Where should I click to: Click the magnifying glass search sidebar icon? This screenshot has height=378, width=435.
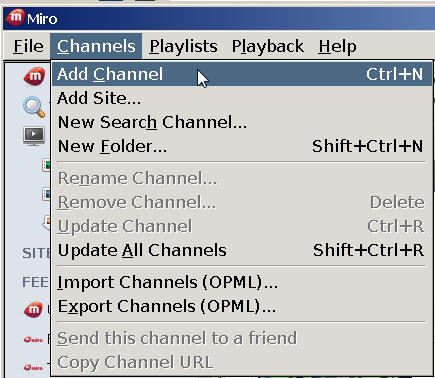pos(34,107)
